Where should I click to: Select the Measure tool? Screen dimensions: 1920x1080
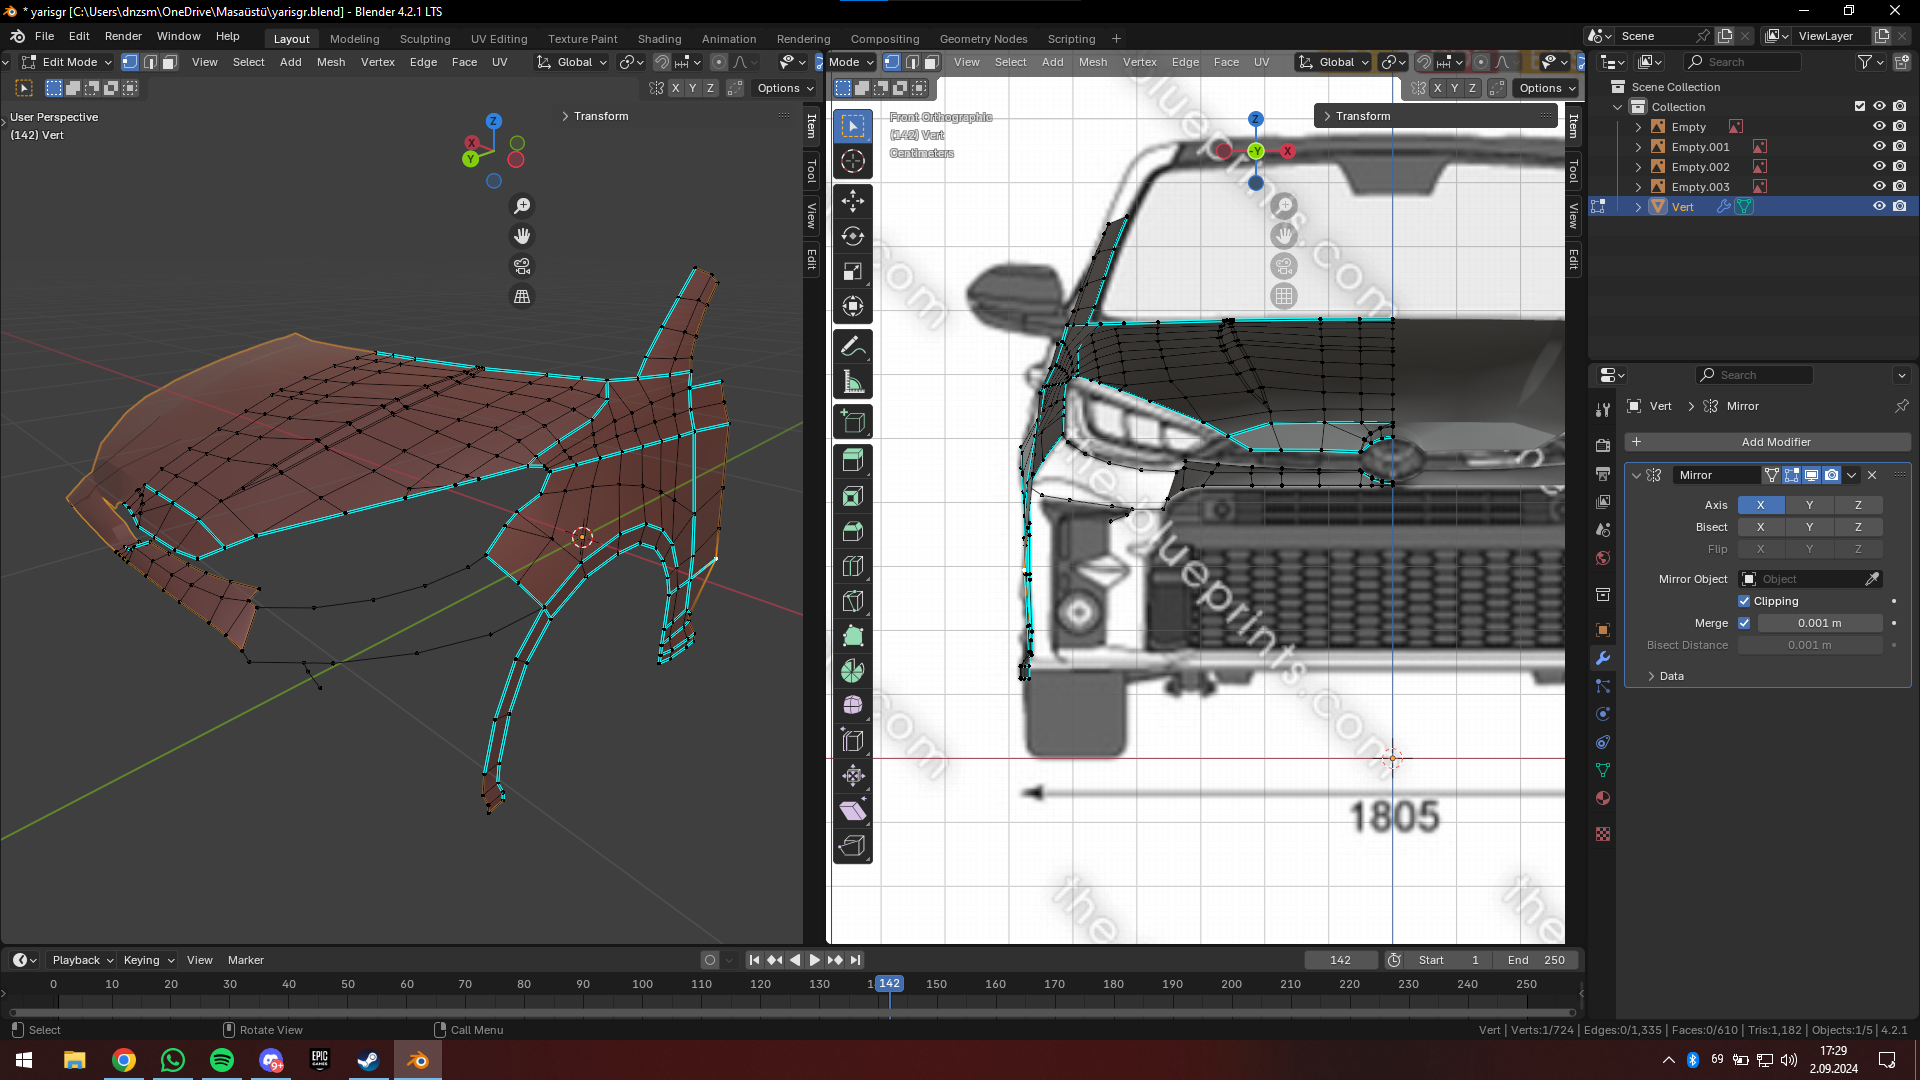tap(852, 382)
